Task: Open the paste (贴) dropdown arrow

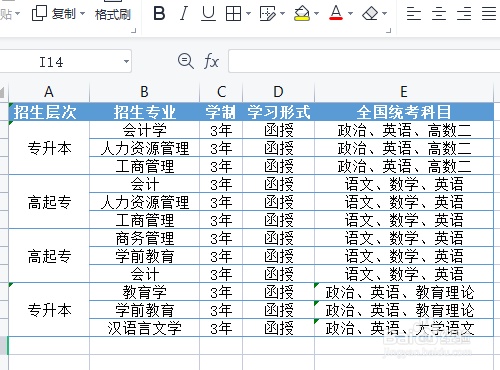Action: pyautogui.click(x=17, y=14)
